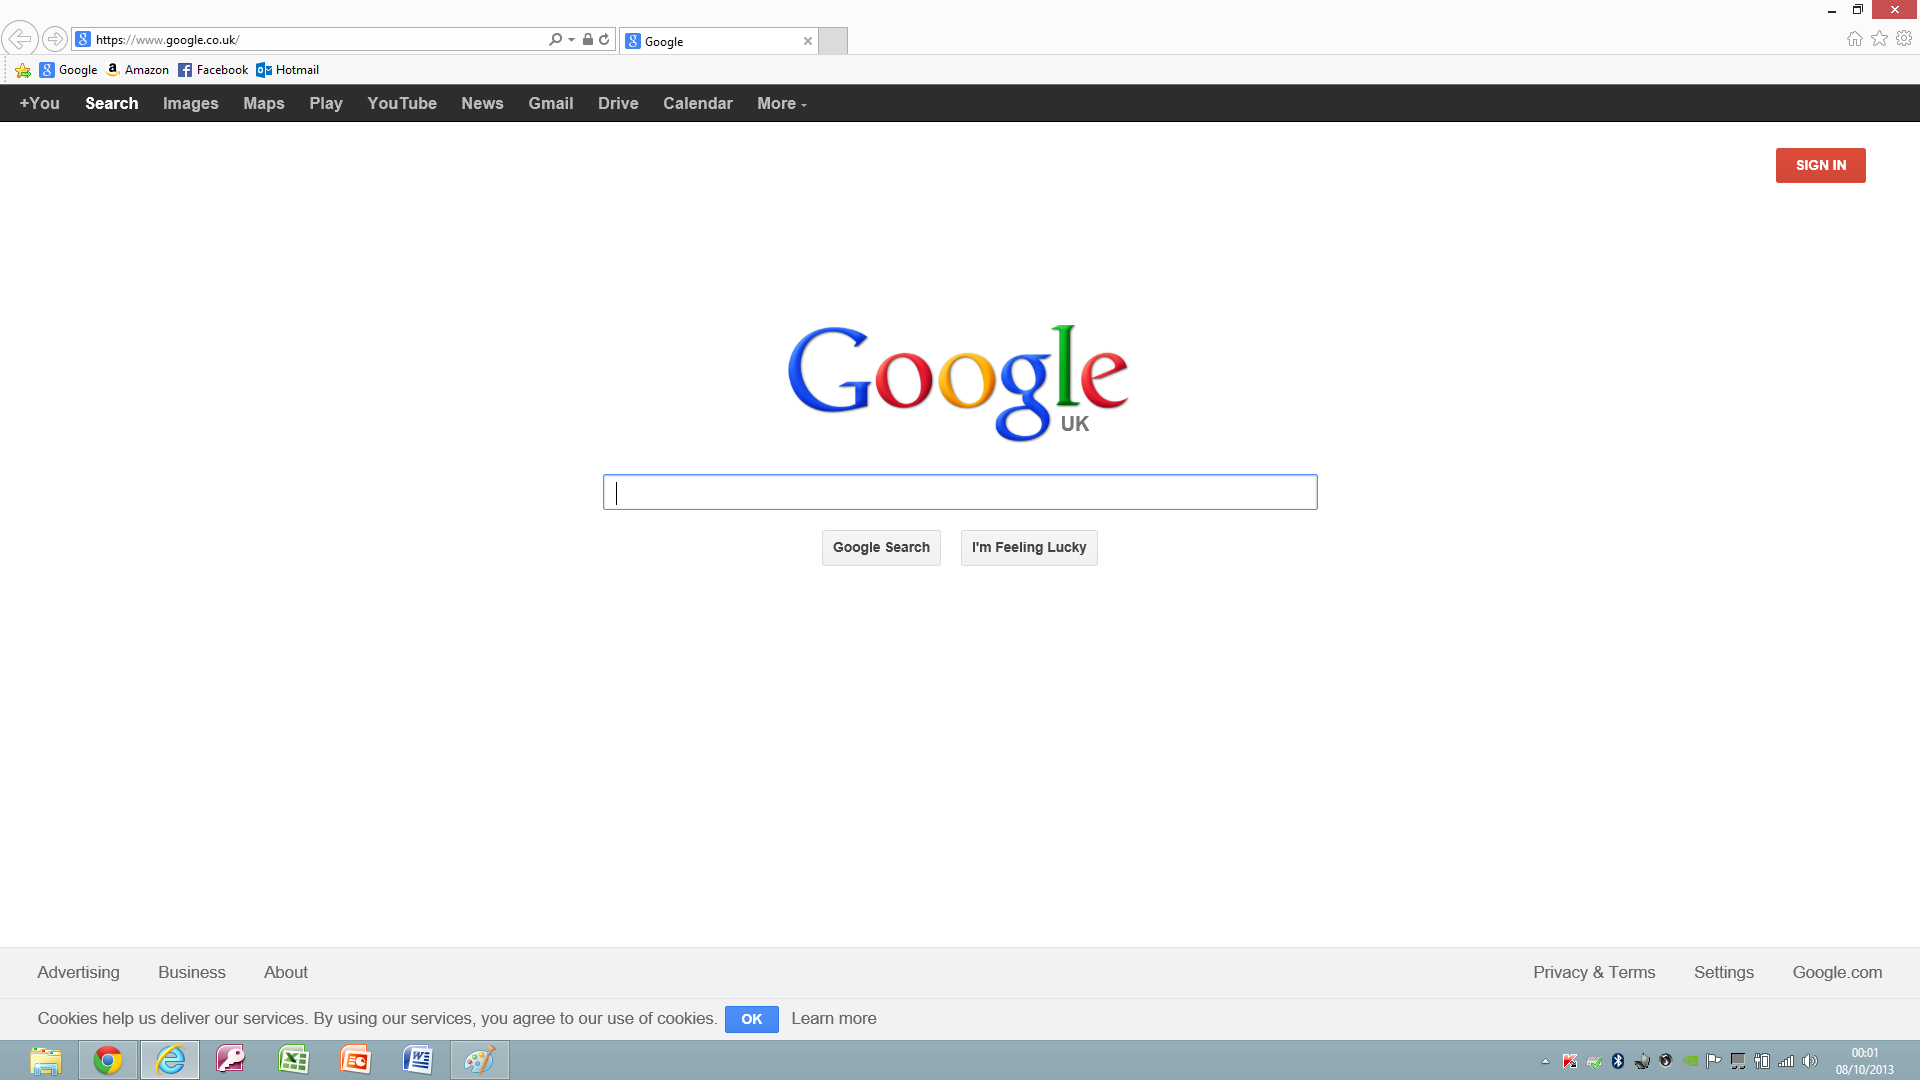Click the battery power tray icon
Image resolution: width=1920 pixels, height=1080 pixels.
1762,1061
